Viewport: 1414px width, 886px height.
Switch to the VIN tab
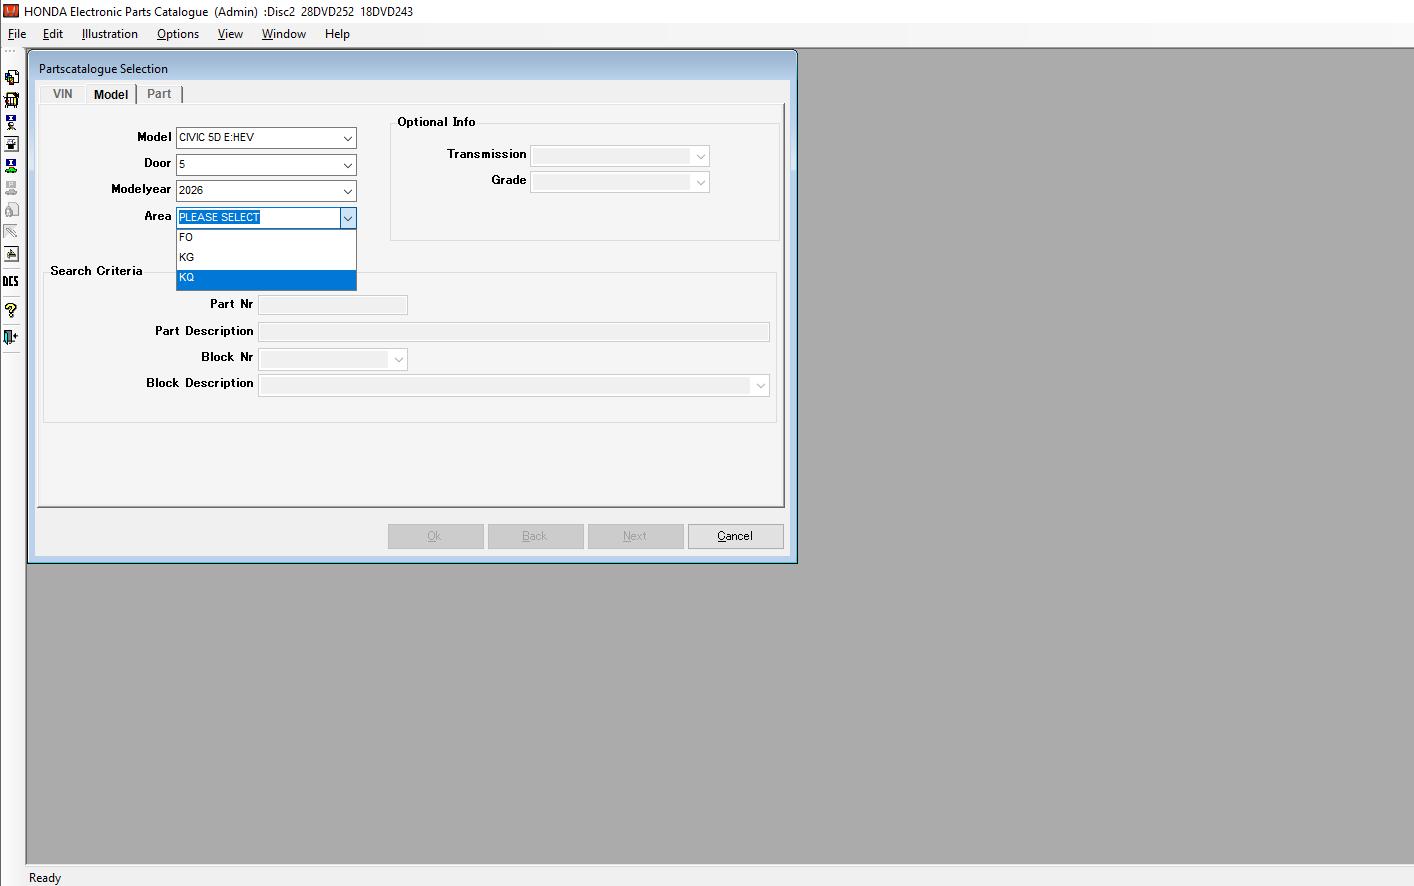click(62, 94)
